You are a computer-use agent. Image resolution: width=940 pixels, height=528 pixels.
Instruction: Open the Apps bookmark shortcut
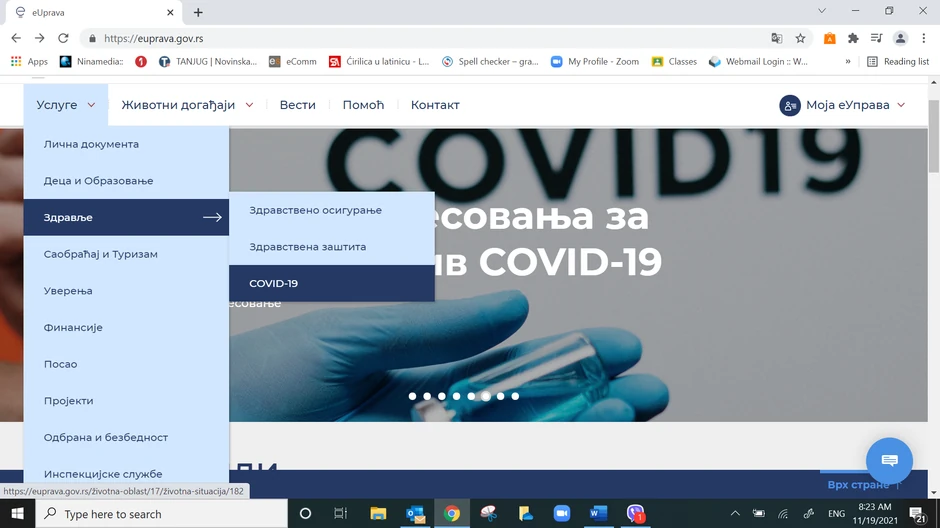click(x=29, y=62)
